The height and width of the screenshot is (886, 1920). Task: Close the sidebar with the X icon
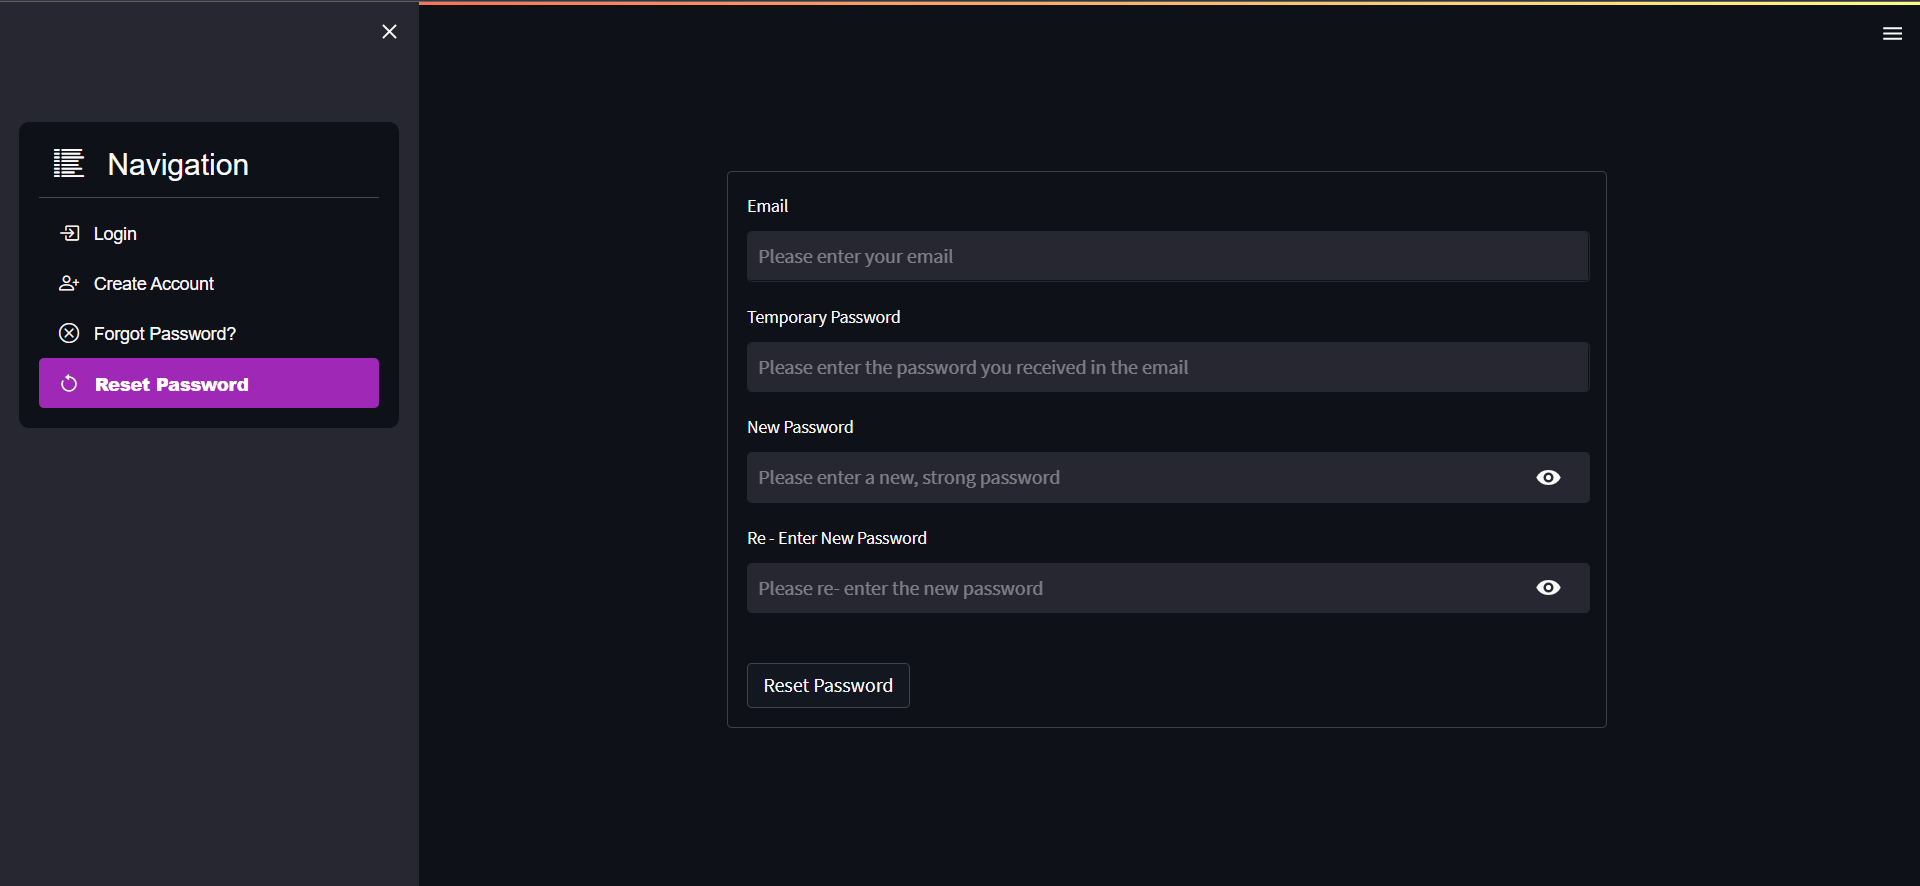pos(389,32)
